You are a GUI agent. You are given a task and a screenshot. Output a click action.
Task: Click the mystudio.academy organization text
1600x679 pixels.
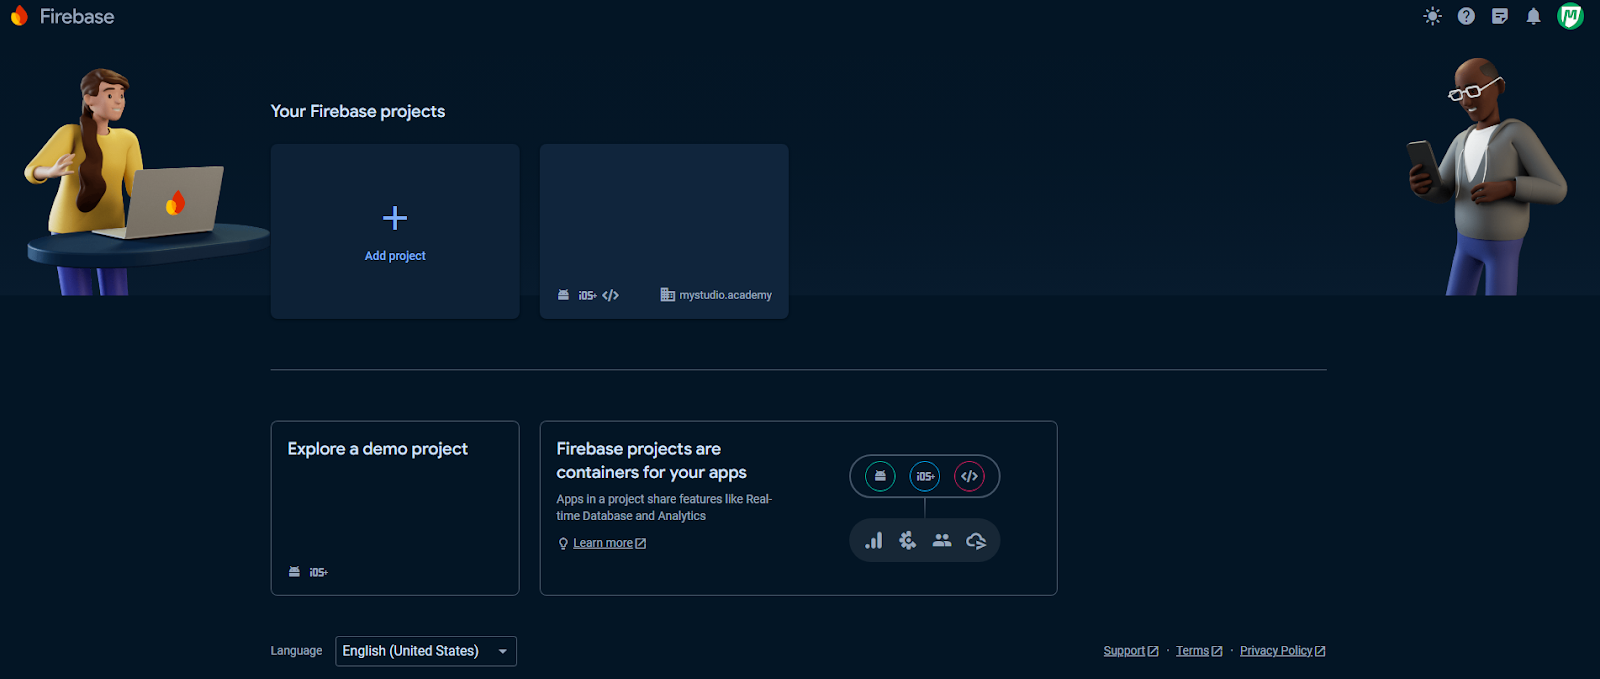click(725, 295)
